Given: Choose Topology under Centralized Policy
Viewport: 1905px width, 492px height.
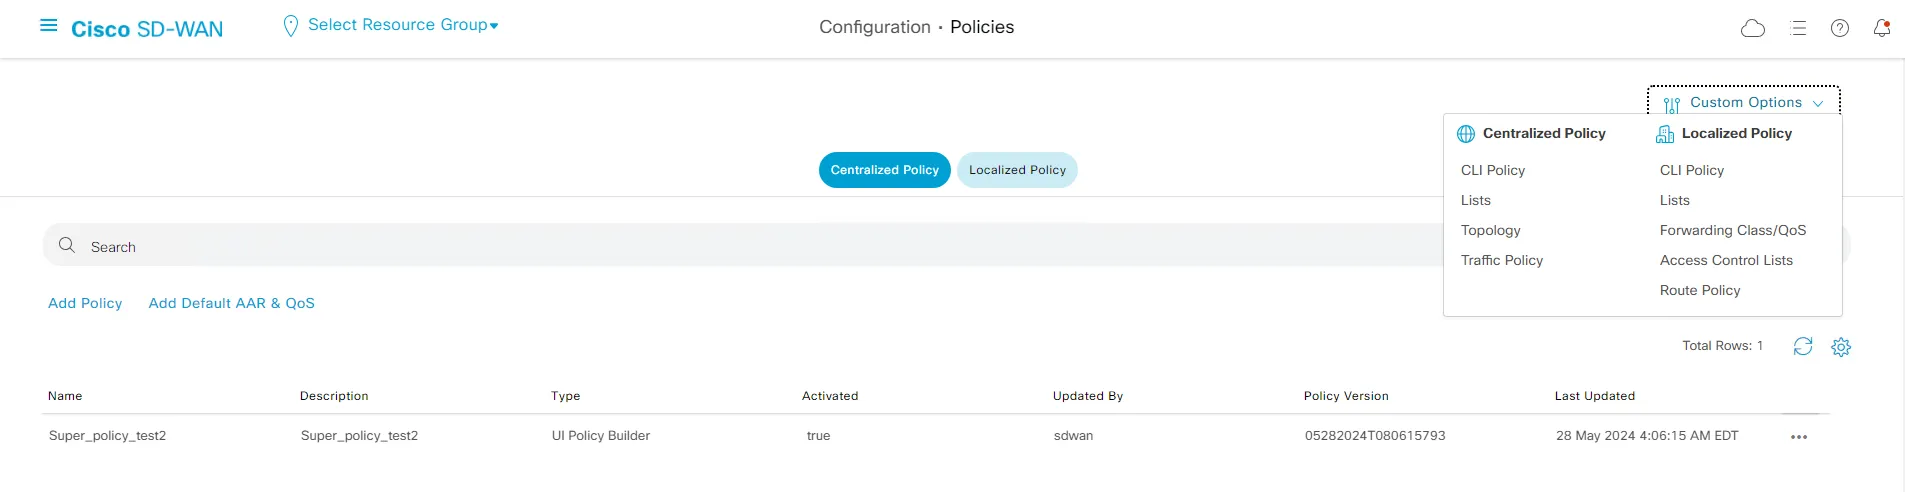Looking at the screenshot, I should 1490,230.
